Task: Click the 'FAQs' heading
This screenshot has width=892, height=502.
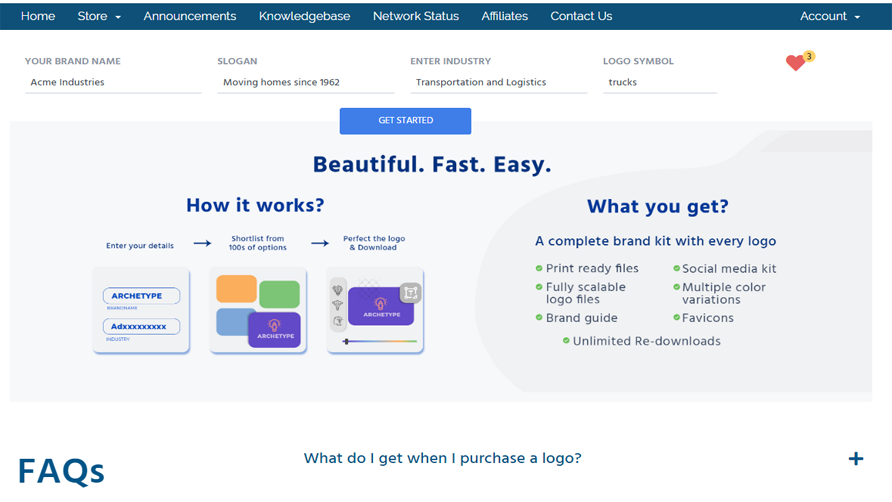Action: (61, 471)
